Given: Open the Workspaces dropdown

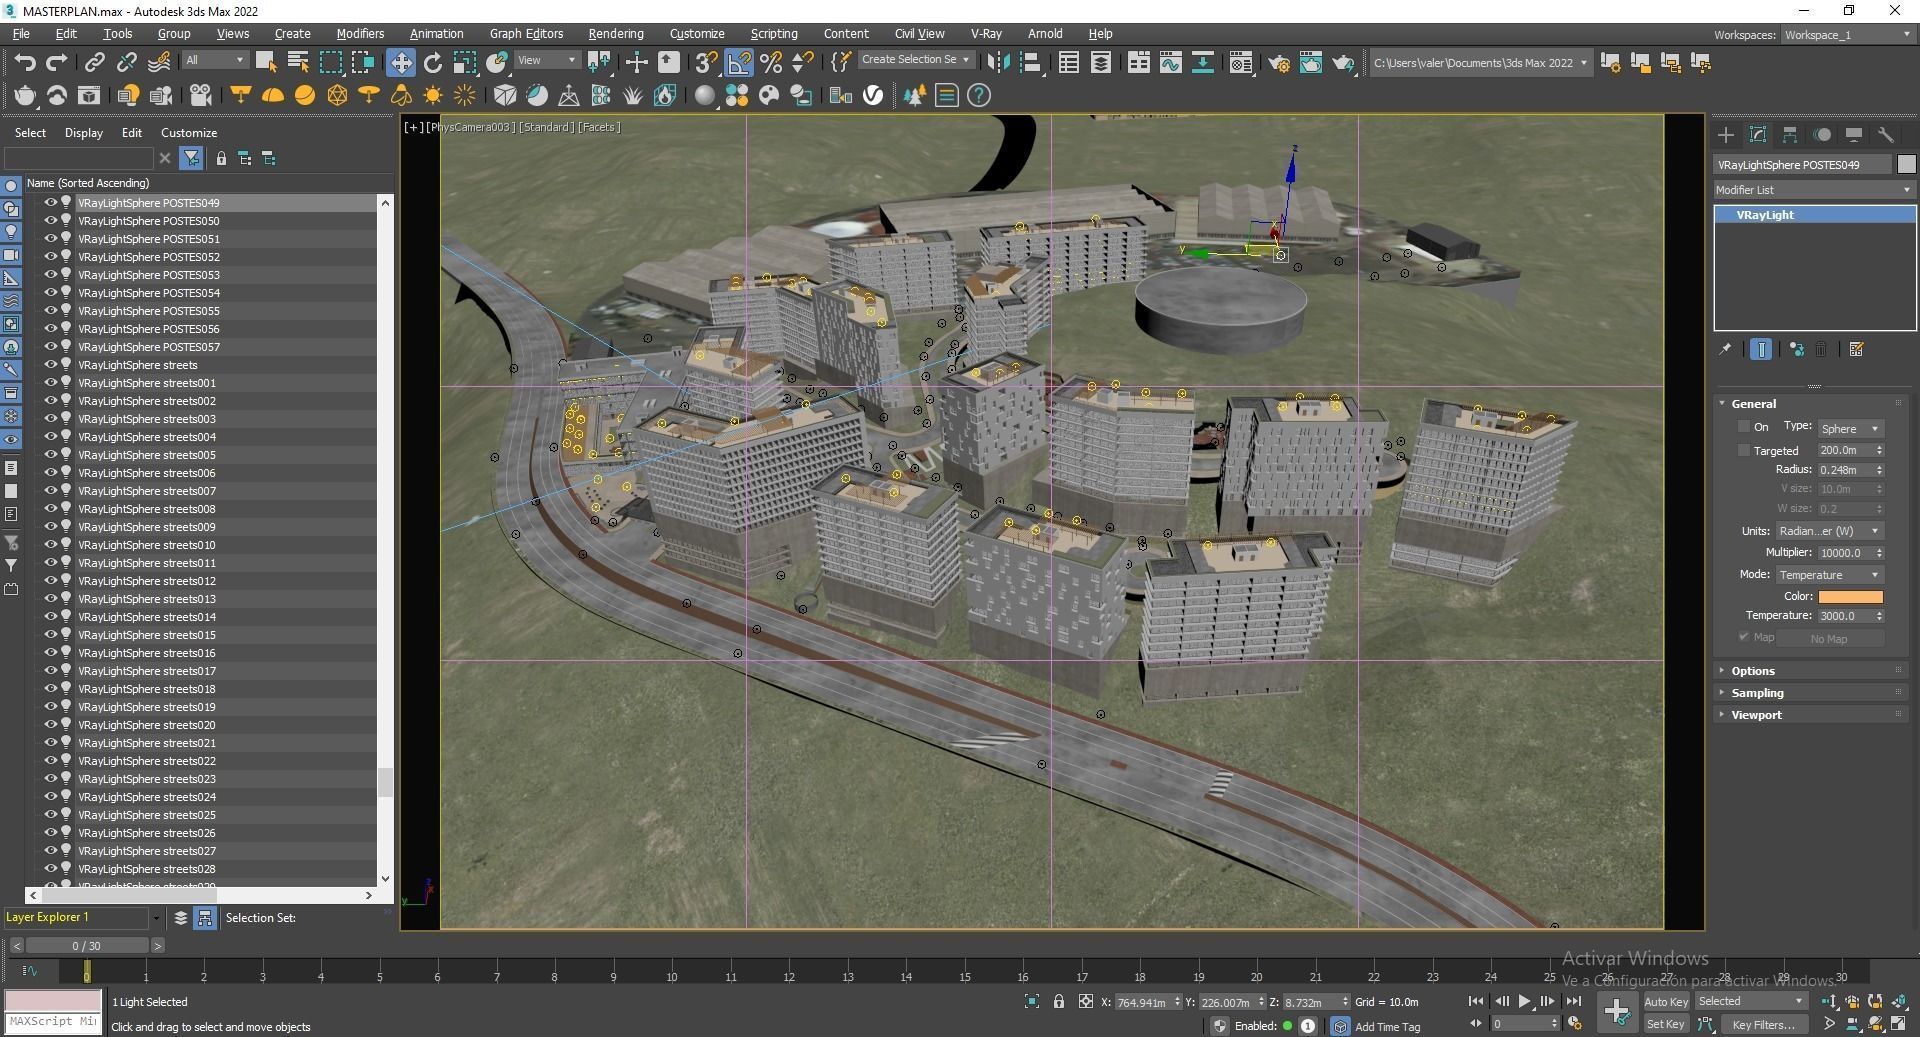Looking at the screenshot, I should pyautogui.click(x=1847, y=34).
